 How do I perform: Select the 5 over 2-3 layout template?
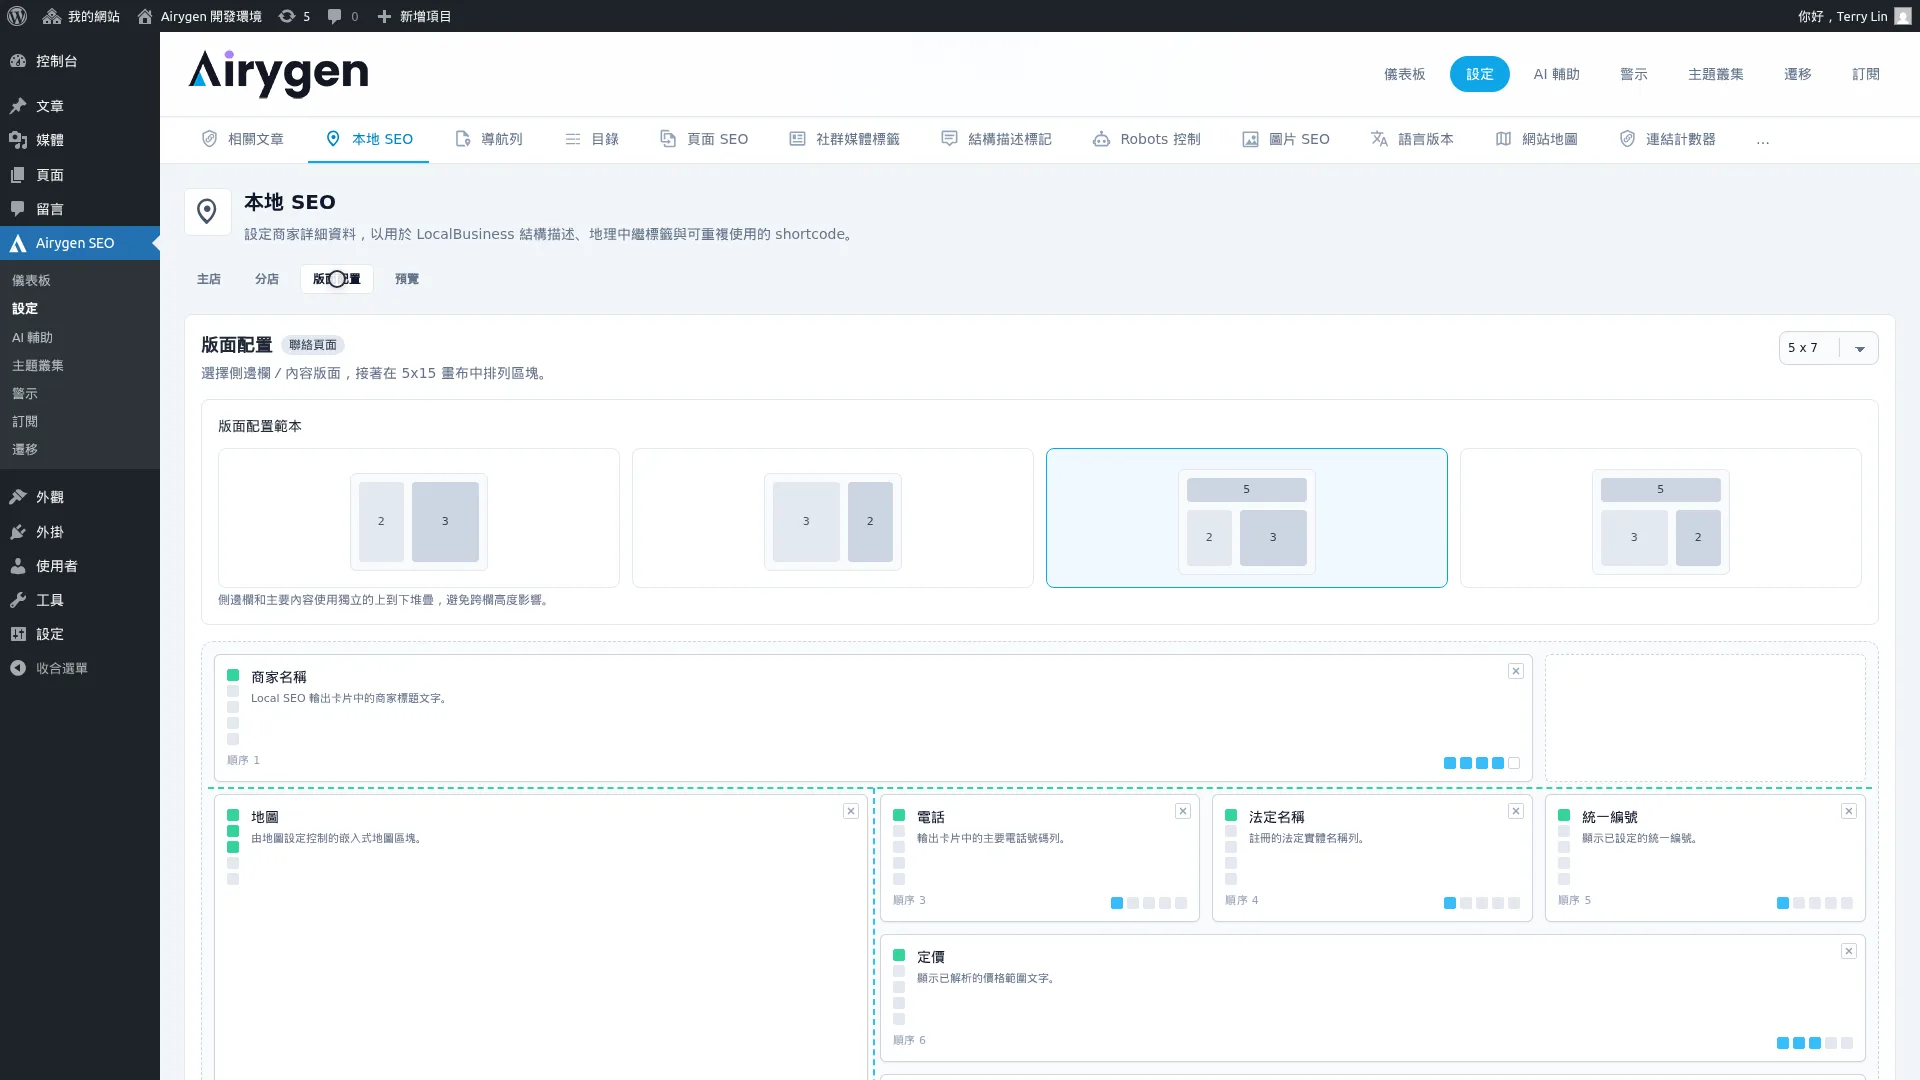pos(1247,518)
